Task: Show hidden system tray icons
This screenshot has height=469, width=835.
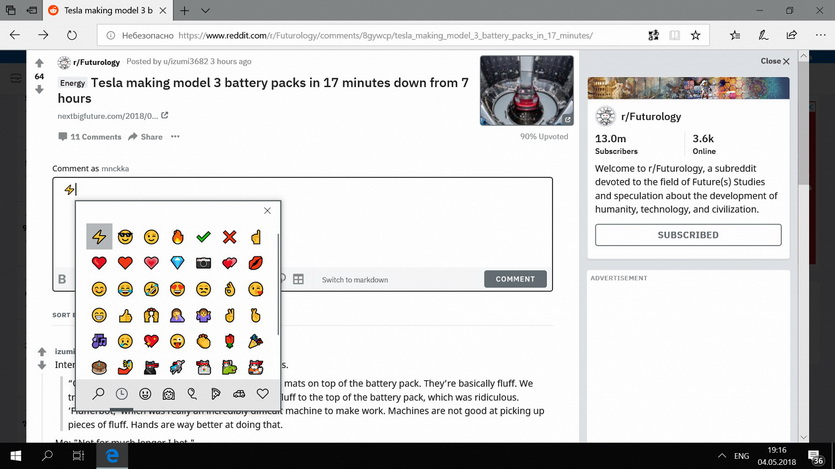Action: pos(722,456)
